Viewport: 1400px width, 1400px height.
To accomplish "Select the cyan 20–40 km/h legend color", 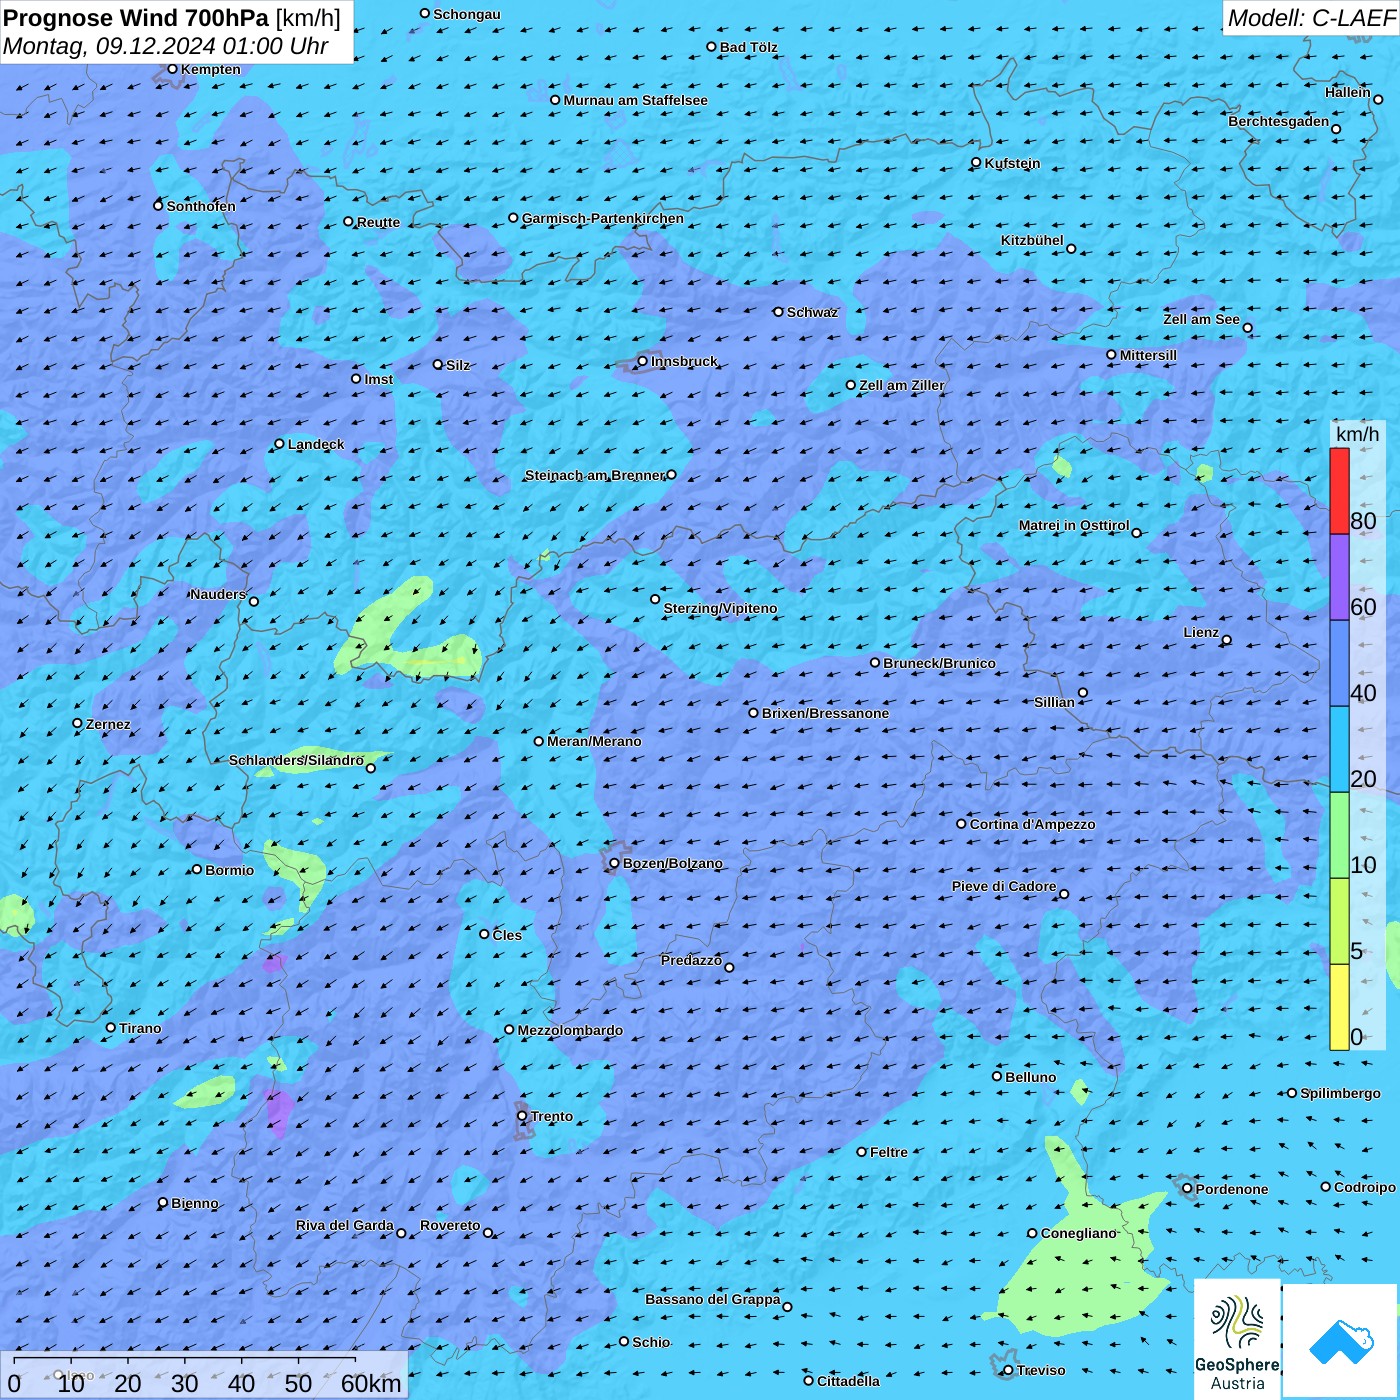I will coord(1339,750).
